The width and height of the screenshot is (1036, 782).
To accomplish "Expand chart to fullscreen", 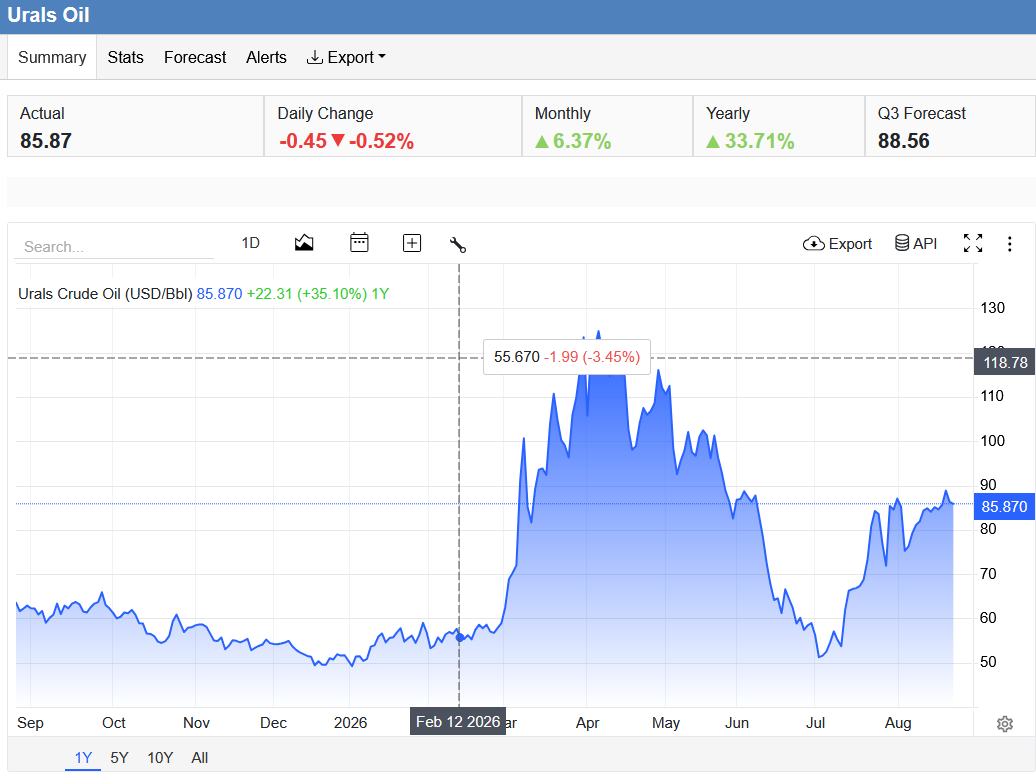I will pos(973,243).
